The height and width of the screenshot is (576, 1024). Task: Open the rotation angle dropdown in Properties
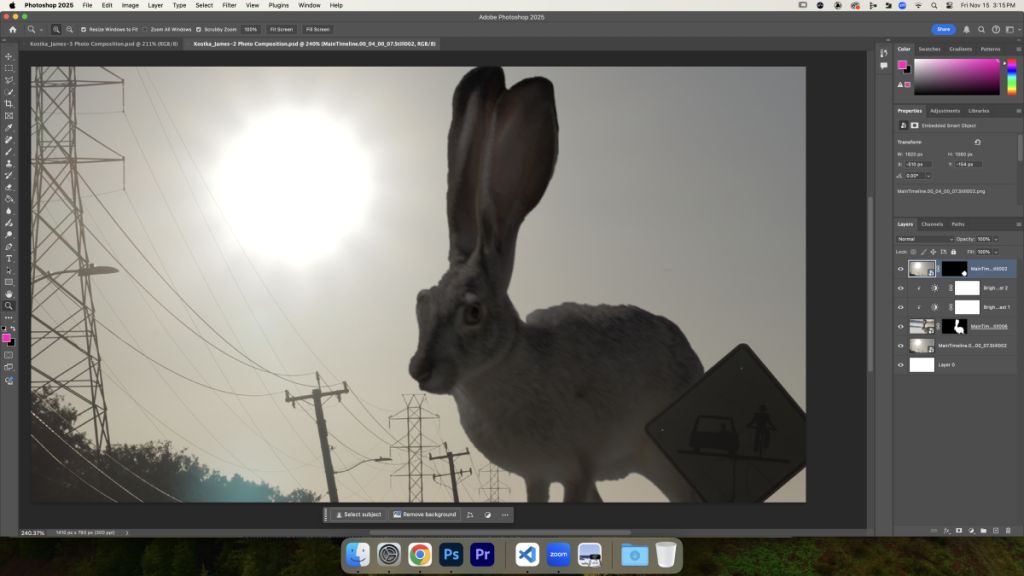tap(929, 175)
